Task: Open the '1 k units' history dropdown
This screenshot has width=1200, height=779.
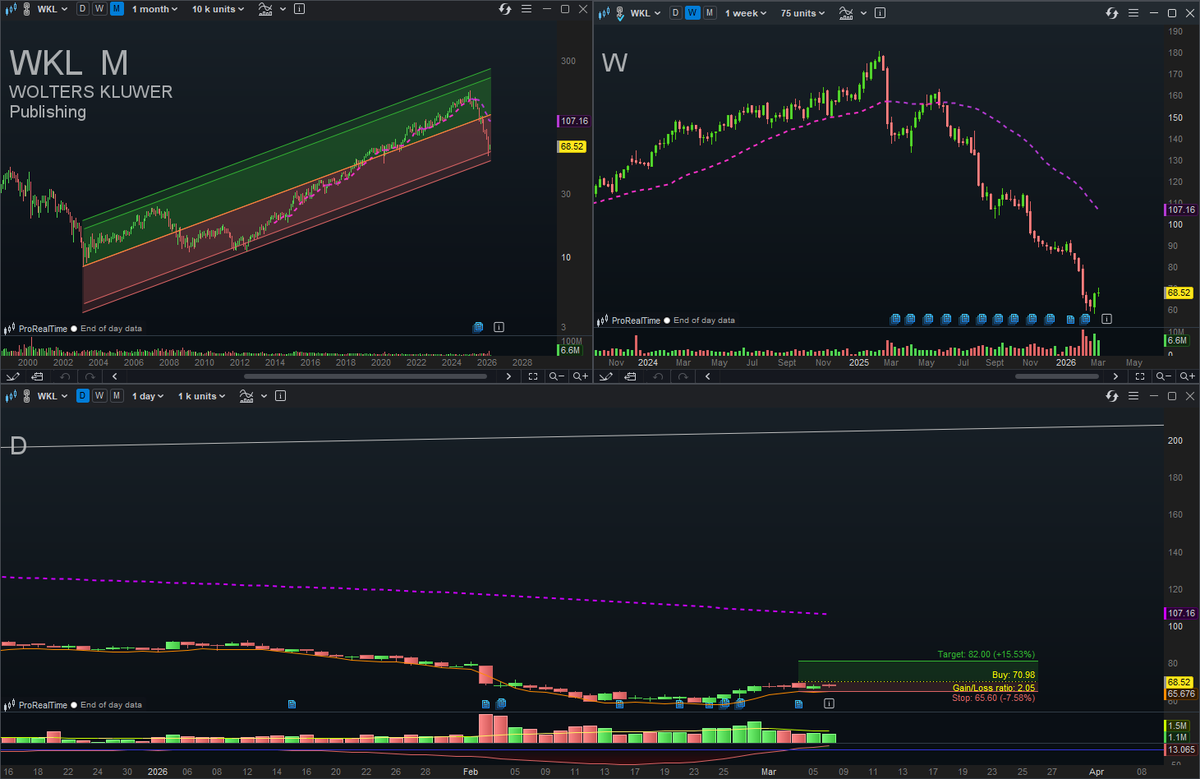Action: coord(201,396)
